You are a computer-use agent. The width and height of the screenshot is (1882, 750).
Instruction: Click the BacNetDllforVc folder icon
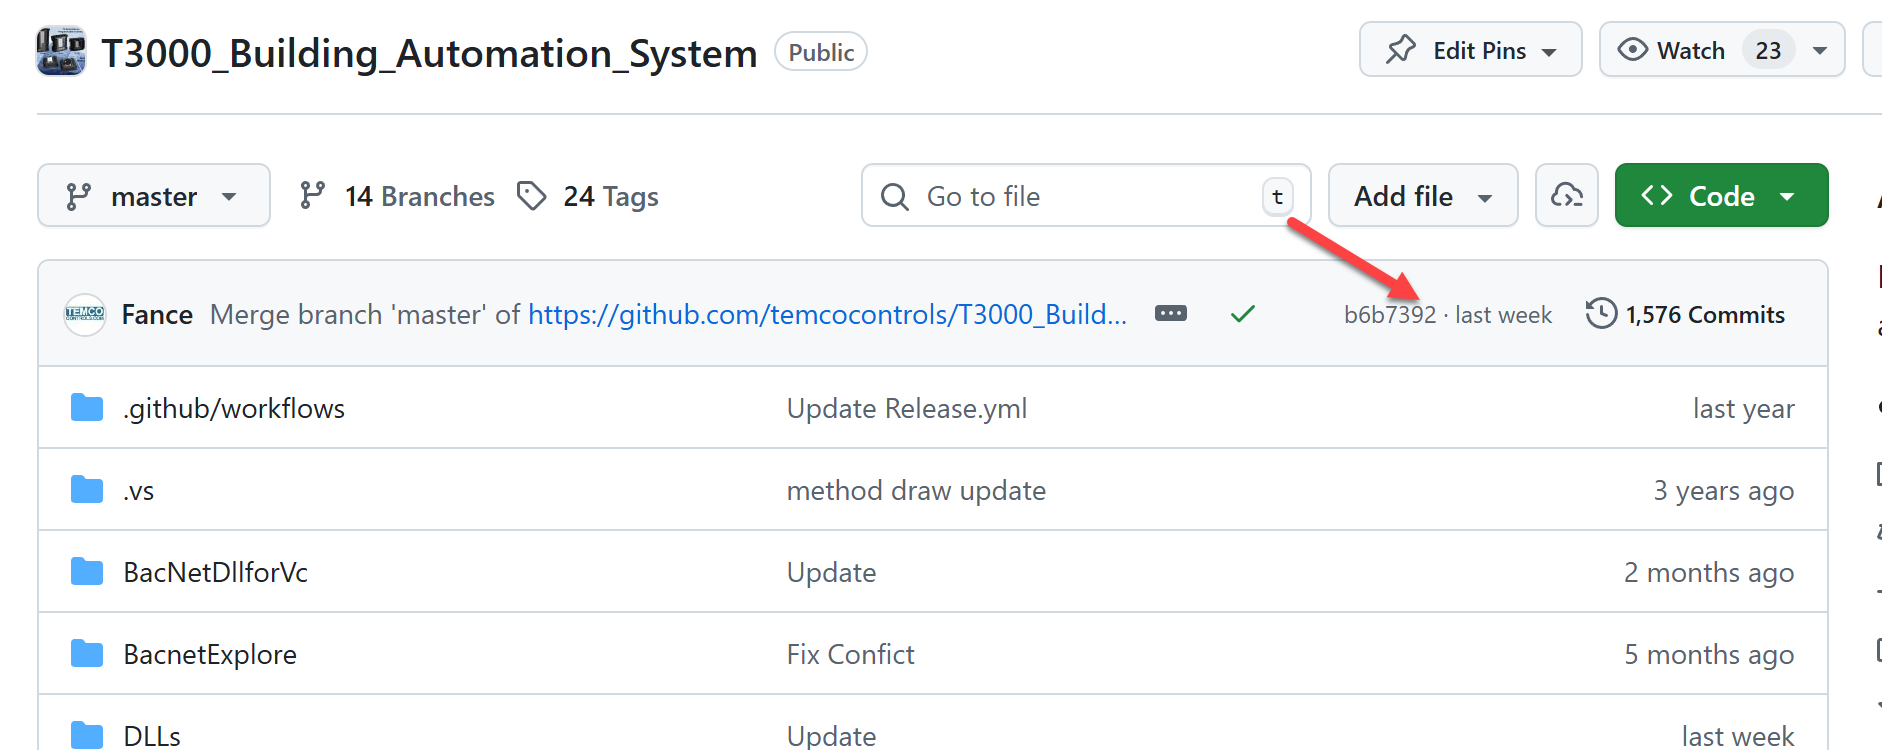pyautogui.click(x=87, y=572)
